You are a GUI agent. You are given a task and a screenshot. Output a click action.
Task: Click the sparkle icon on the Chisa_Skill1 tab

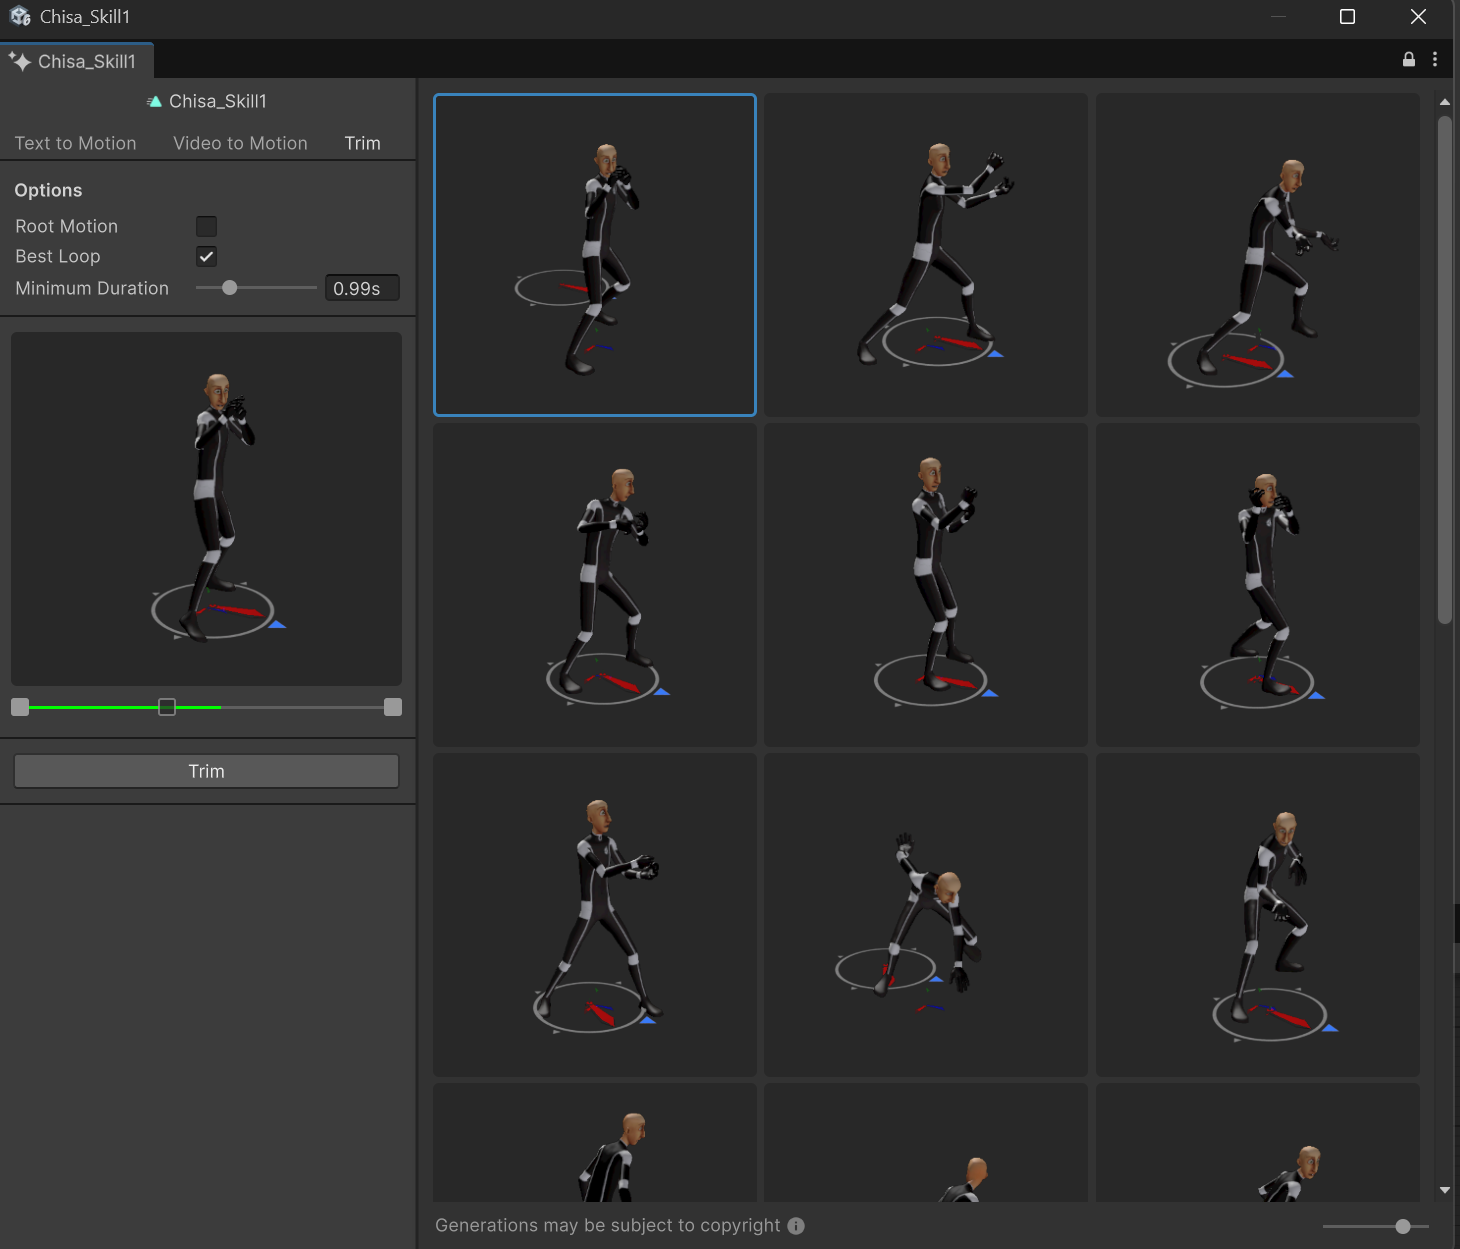coord(19,61)
